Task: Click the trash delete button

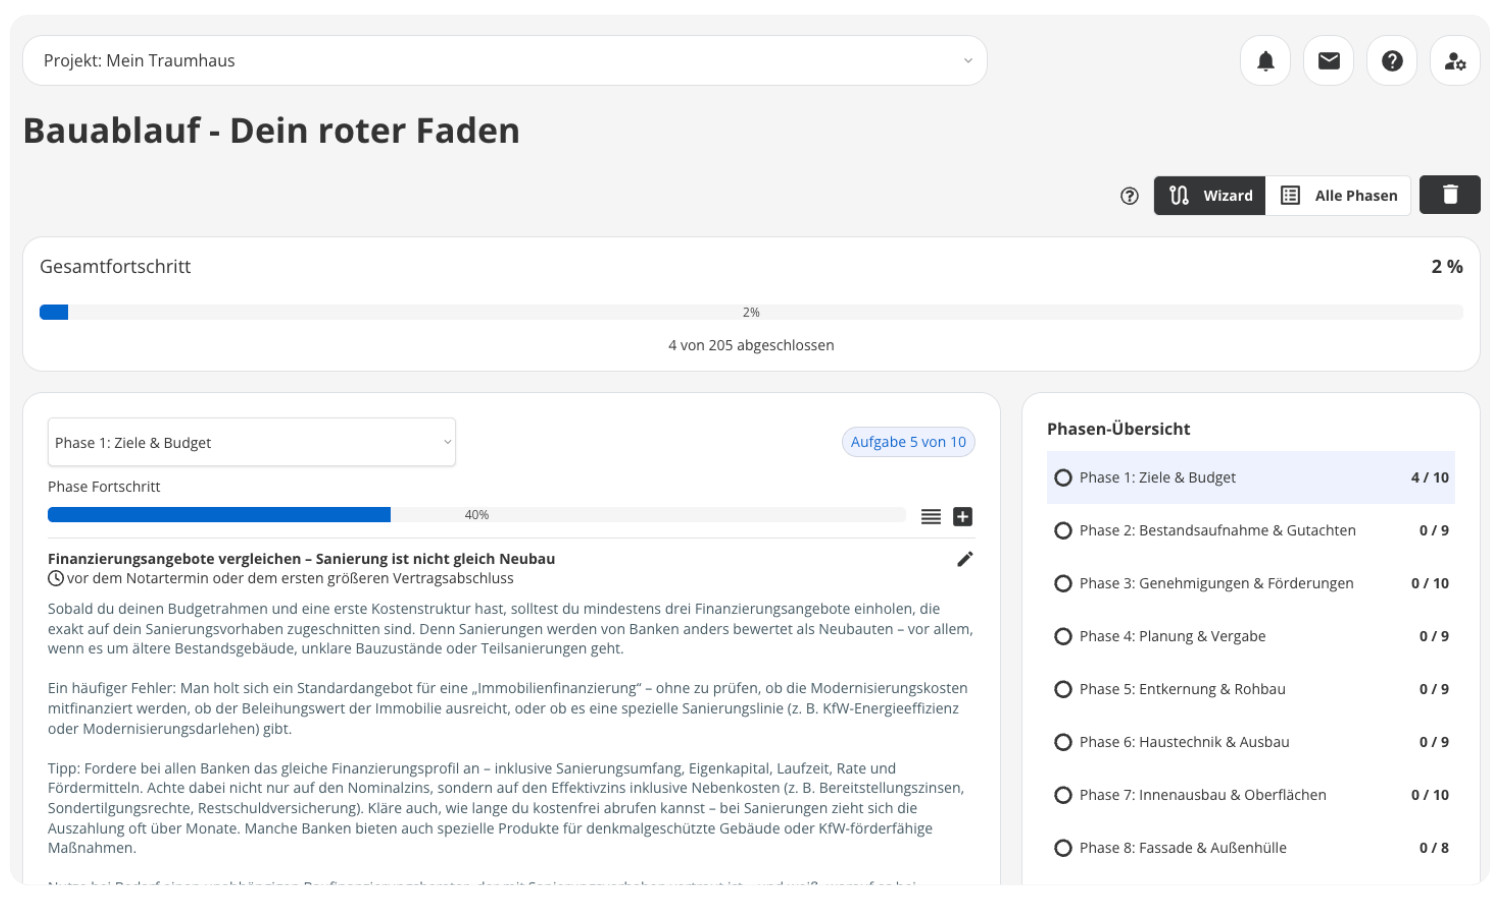Action: (1449, 195)
